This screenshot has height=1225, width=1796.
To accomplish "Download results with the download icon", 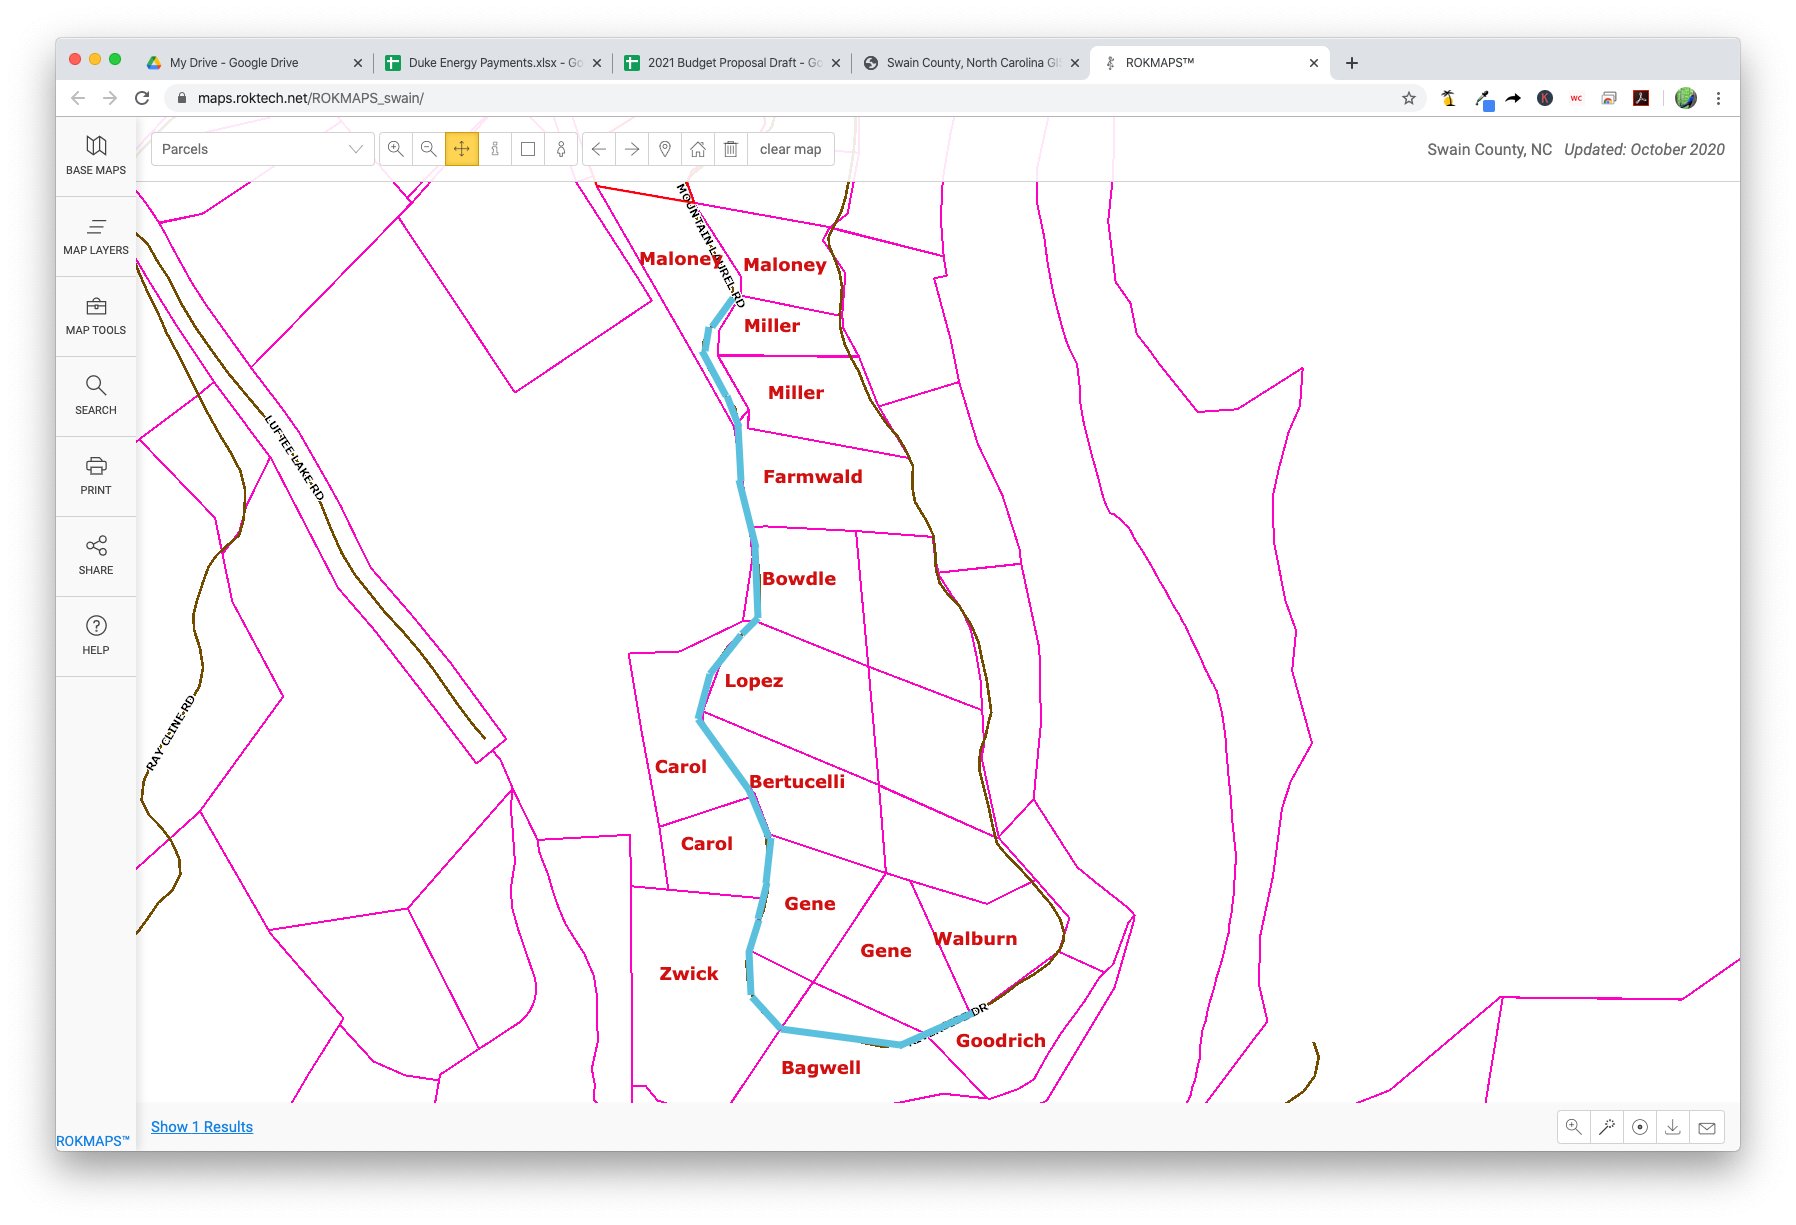I will click(x=1672, y=1127).
